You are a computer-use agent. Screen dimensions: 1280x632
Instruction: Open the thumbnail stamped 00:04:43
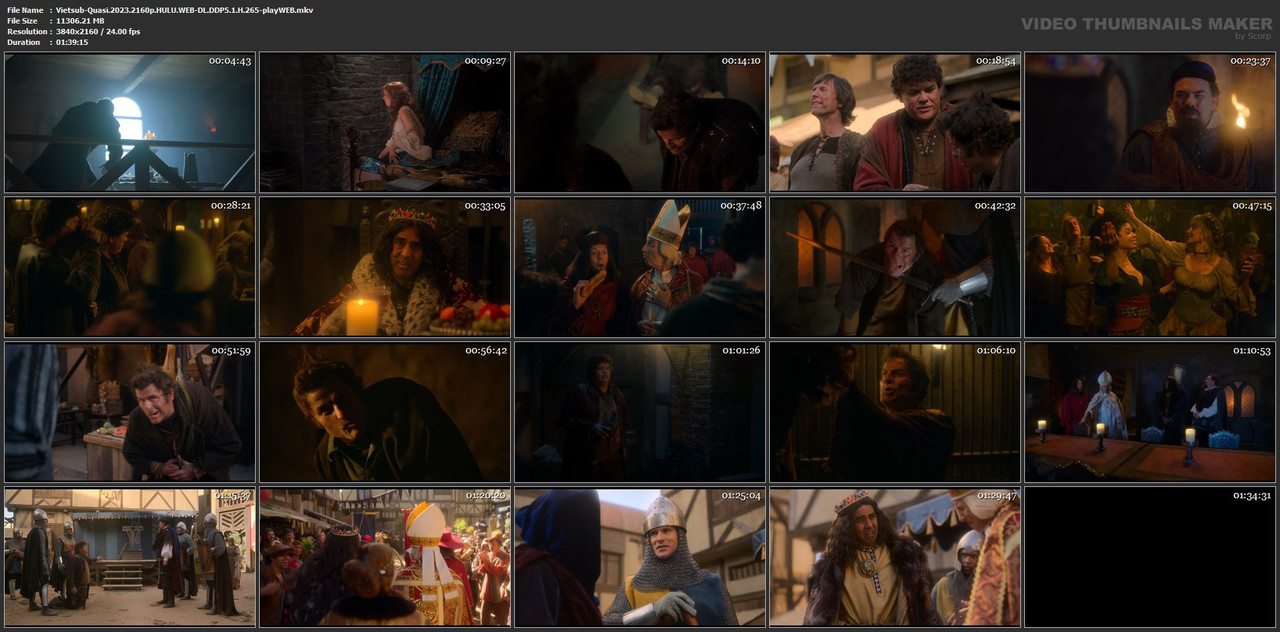(130, 122)
